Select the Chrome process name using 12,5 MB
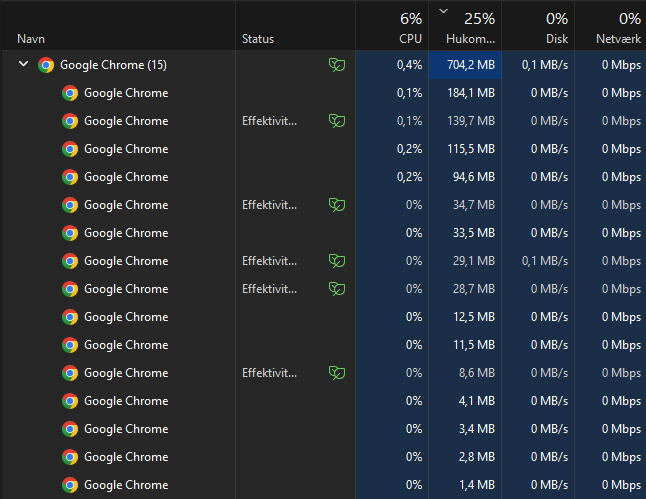This screenshot has width=646, height=499. pos(126,317)
